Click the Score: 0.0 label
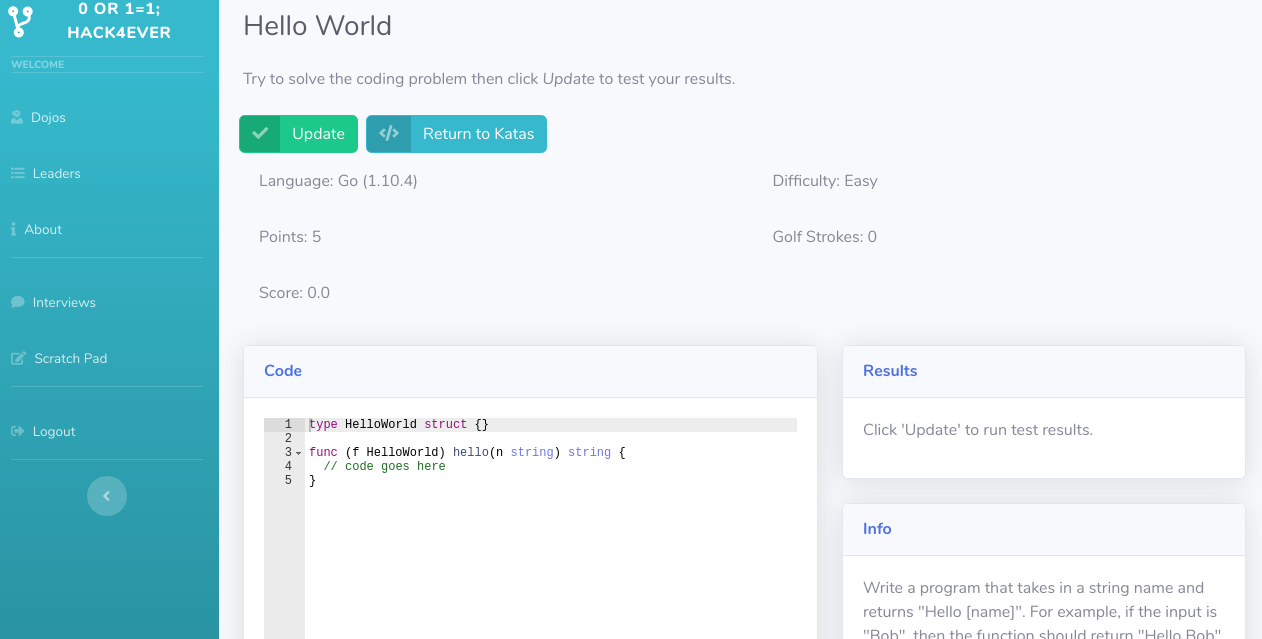The image size is (1262, 639). pyautogui.click(x=294, y=293)
